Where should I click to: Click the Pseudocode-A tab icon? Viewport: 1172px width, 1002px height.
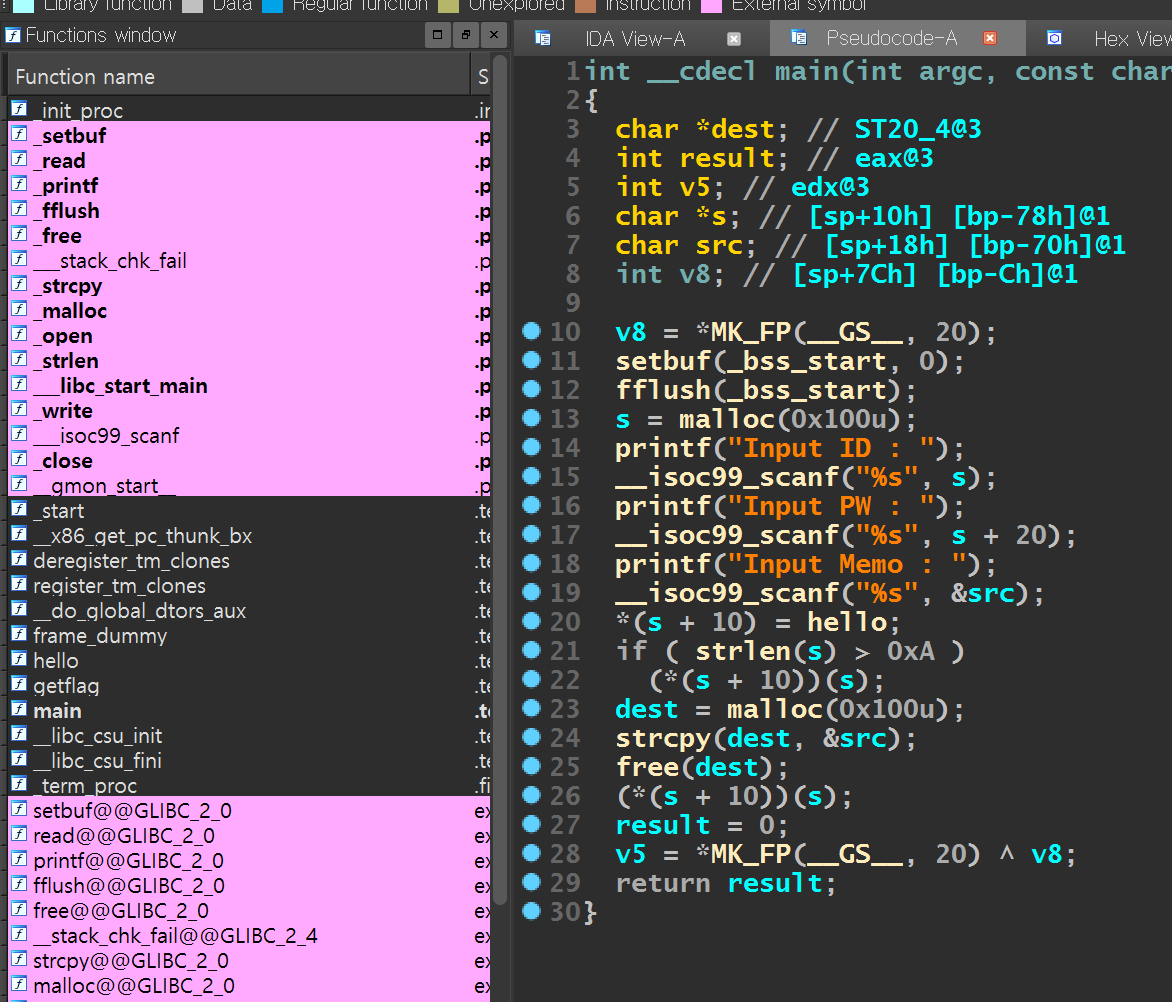[x=799, y=38]
